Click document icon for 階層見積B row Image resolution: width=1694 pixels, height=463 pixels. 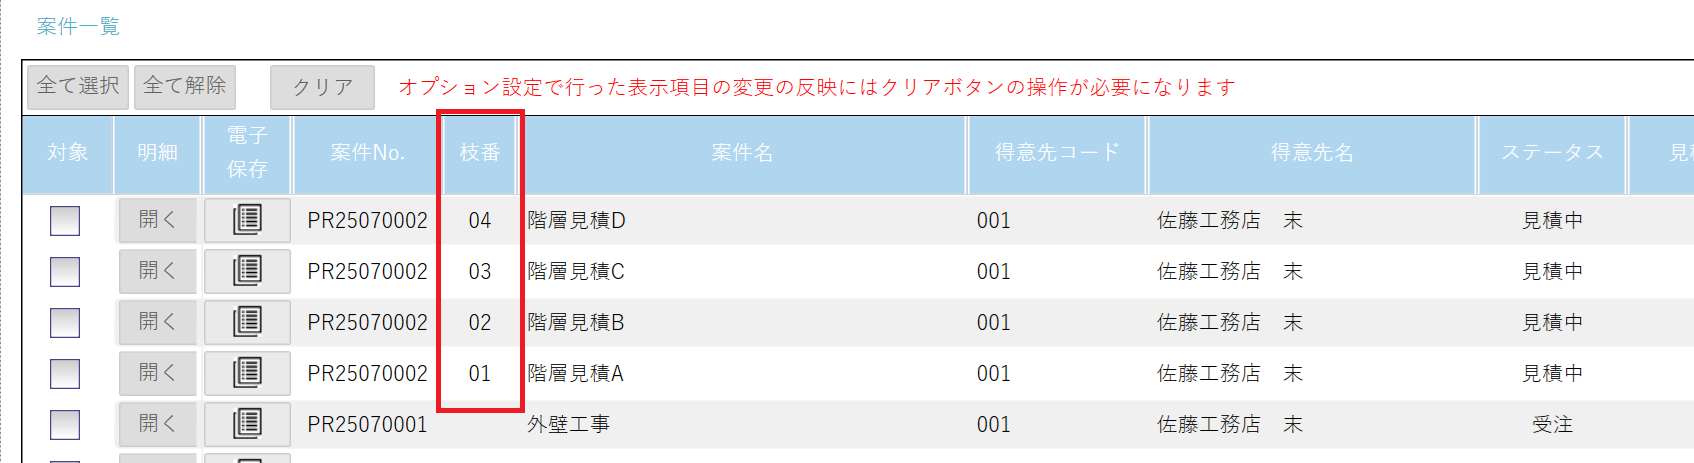[x=247, y=322]
